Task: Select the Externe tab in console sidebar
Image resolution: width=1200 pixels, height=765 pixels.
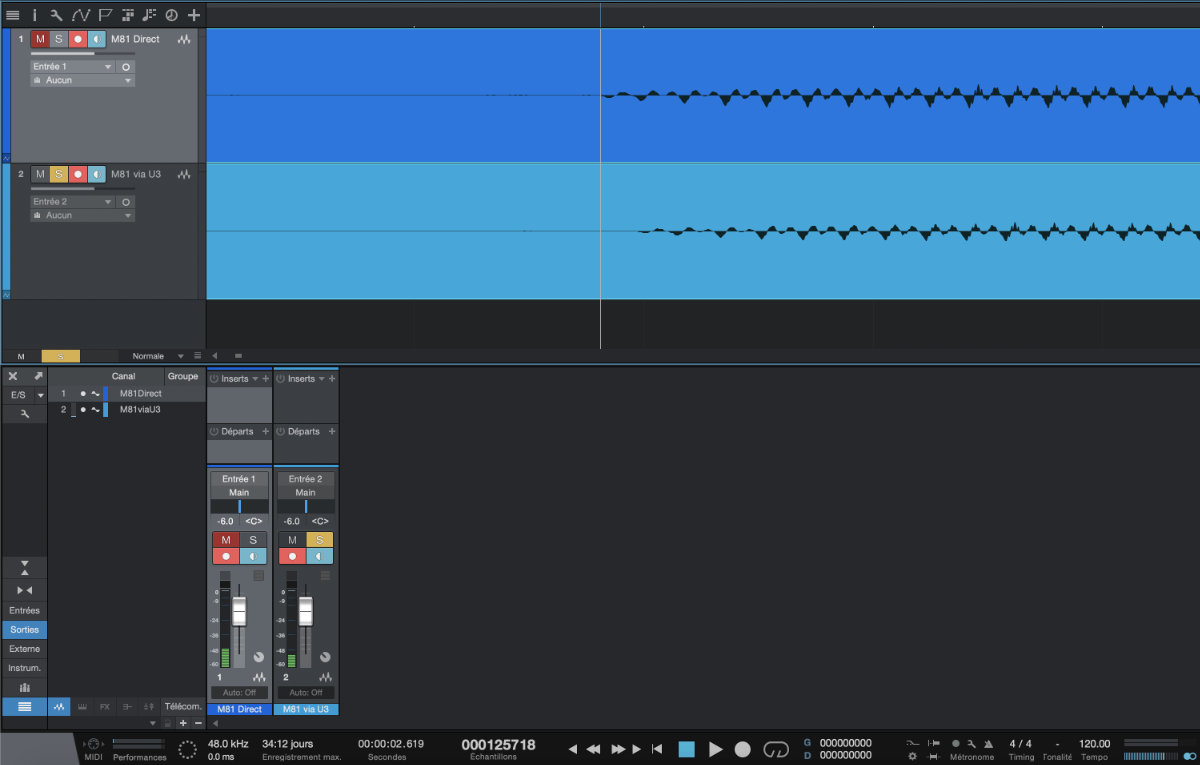Action: (24, 649)
